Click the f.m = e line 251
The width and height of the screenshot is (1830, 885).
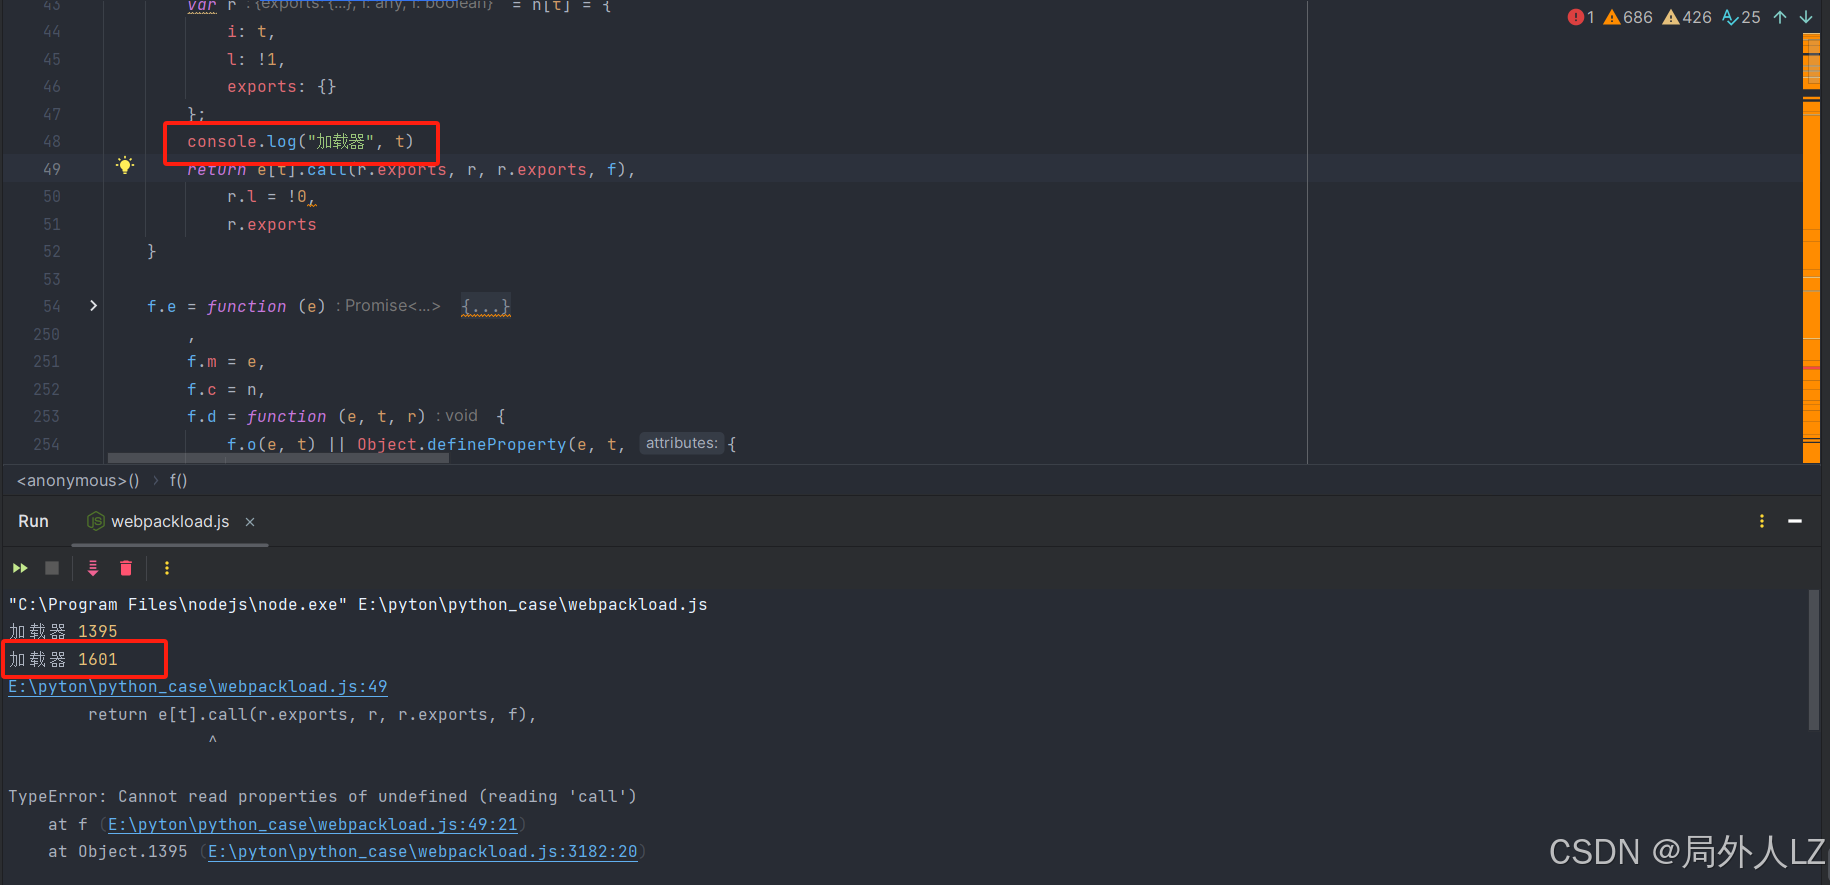(226, 362)
